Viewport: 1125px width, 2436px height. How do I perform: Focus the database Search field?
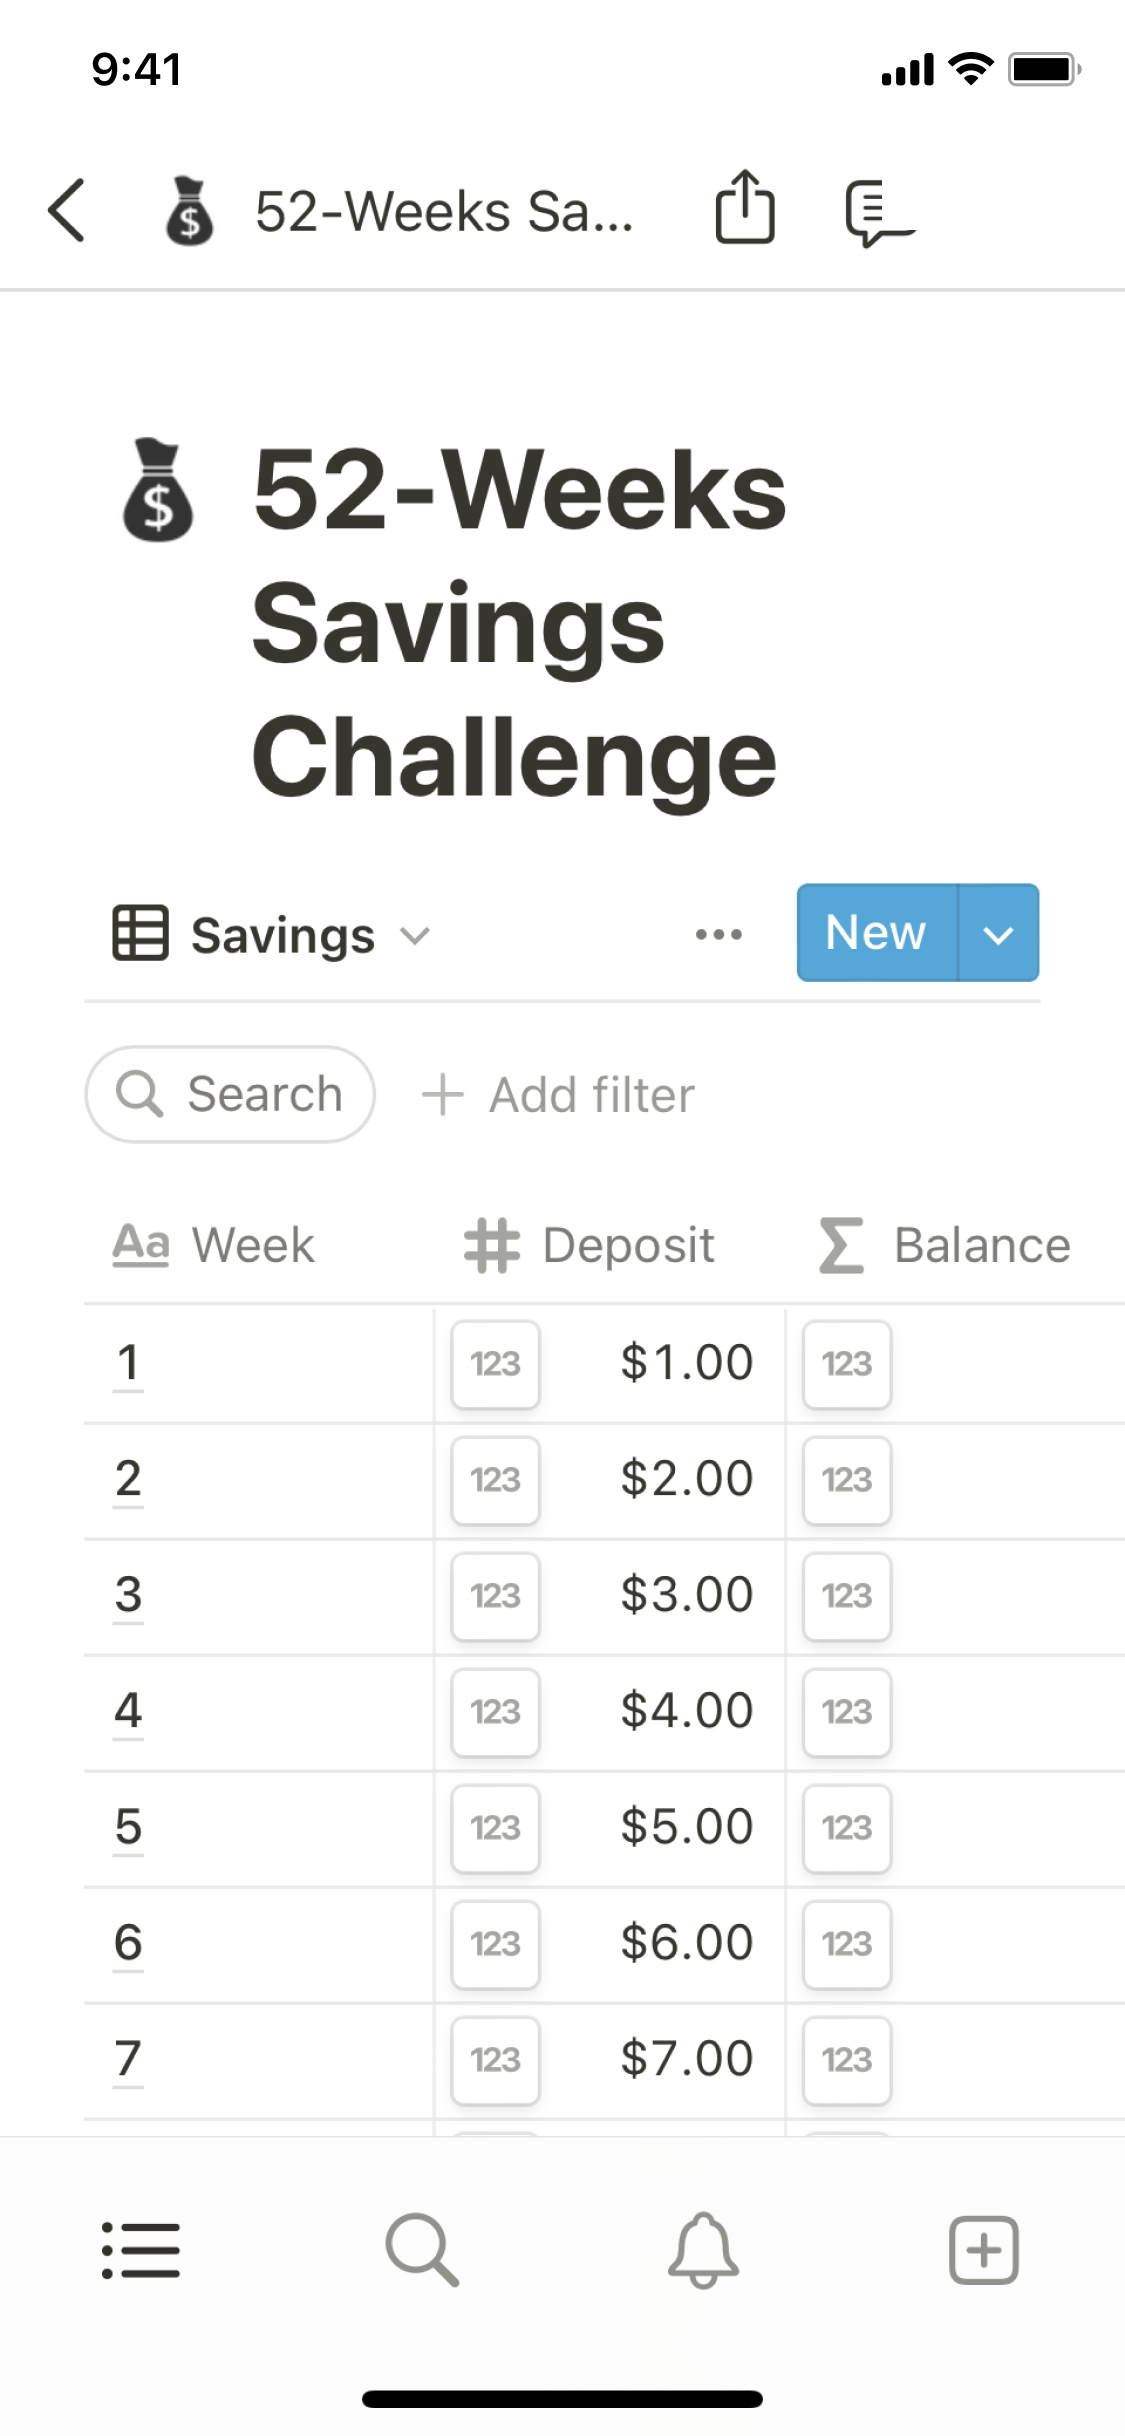(230, 1095)
